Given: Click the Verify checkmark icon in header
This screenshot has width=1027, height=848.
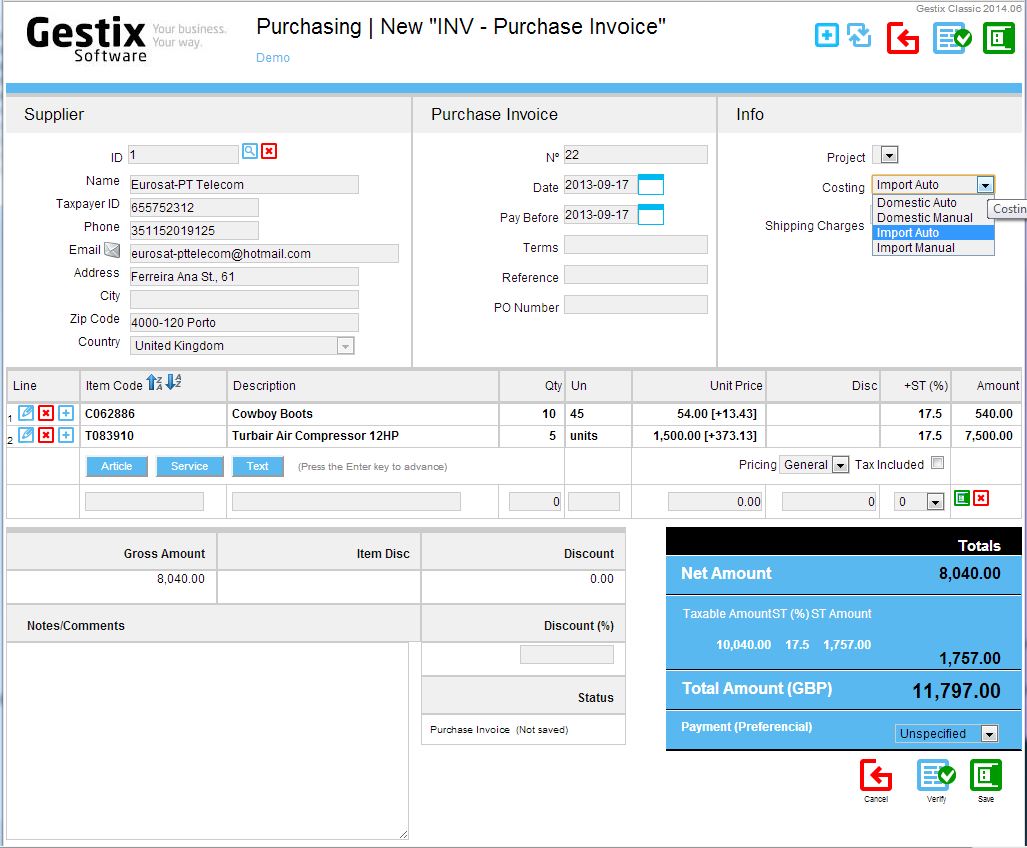Looking at the screenshot, I should (952, 38).
